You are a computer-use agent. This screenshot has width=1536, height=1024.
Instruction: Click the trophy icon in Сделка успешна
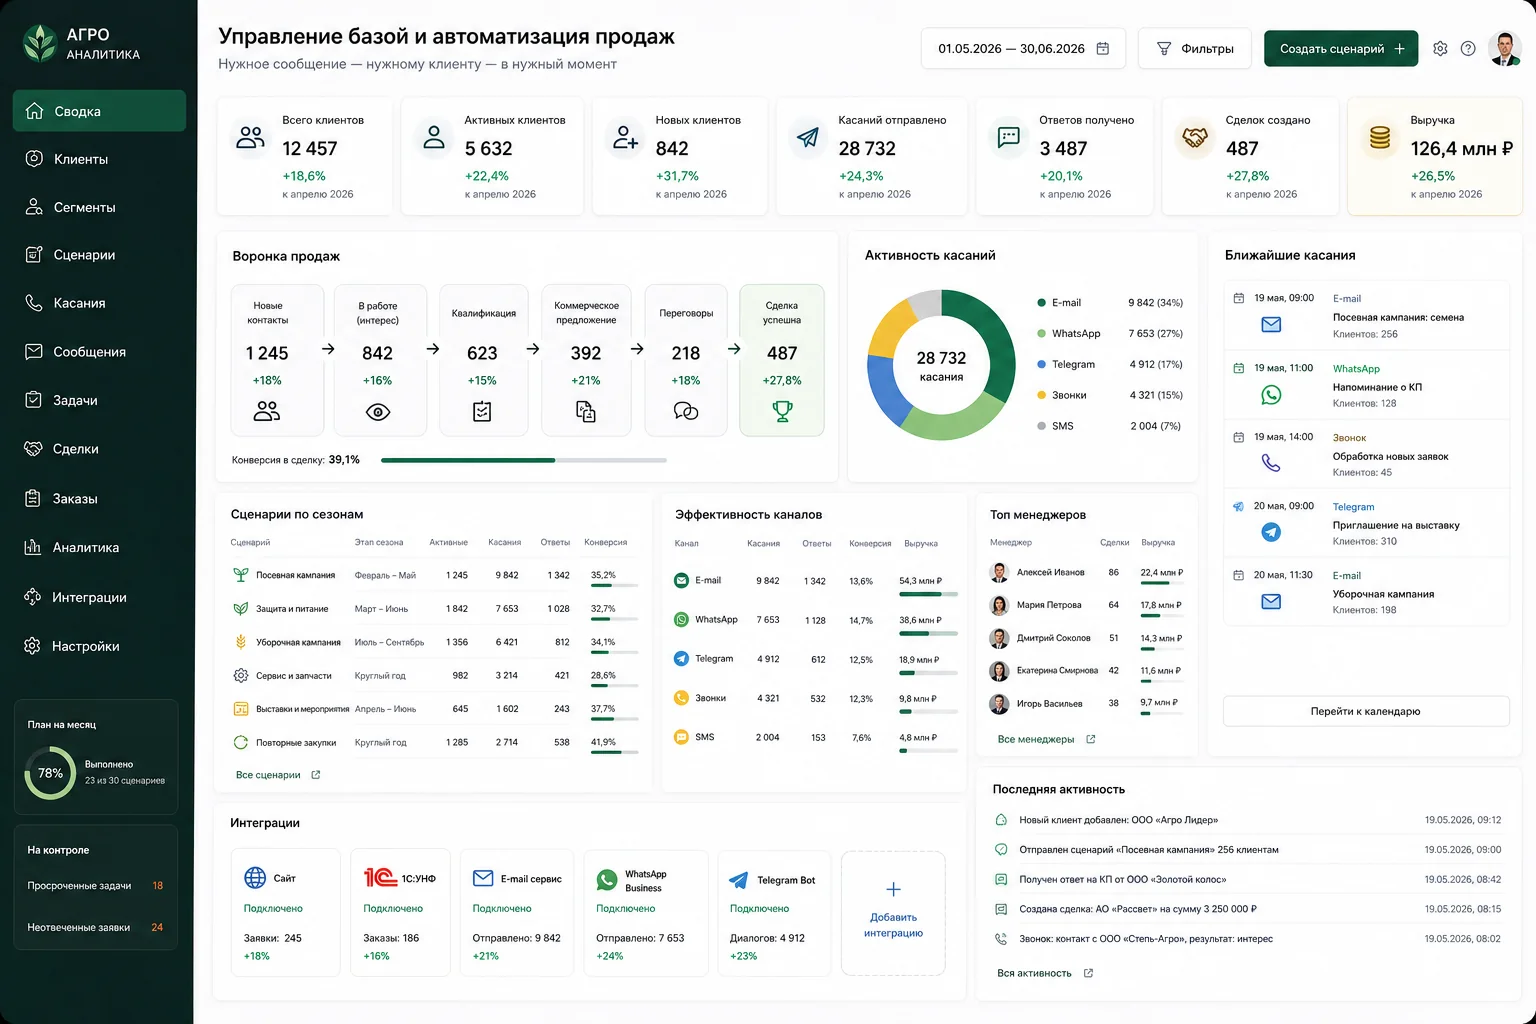pos(782,411)
